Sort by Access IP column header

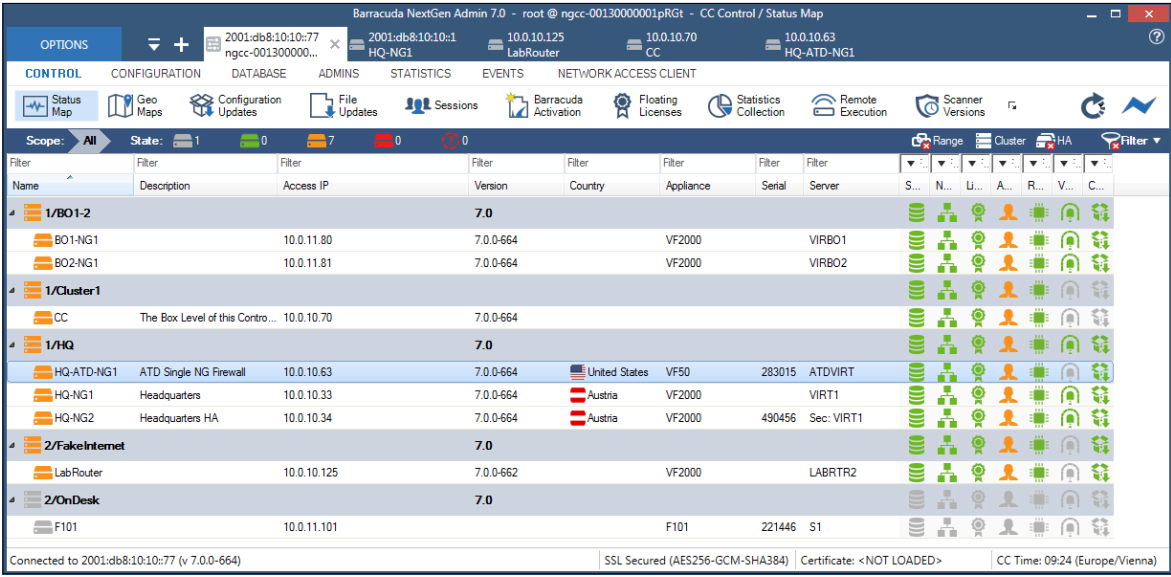click(x=373, y=186)
